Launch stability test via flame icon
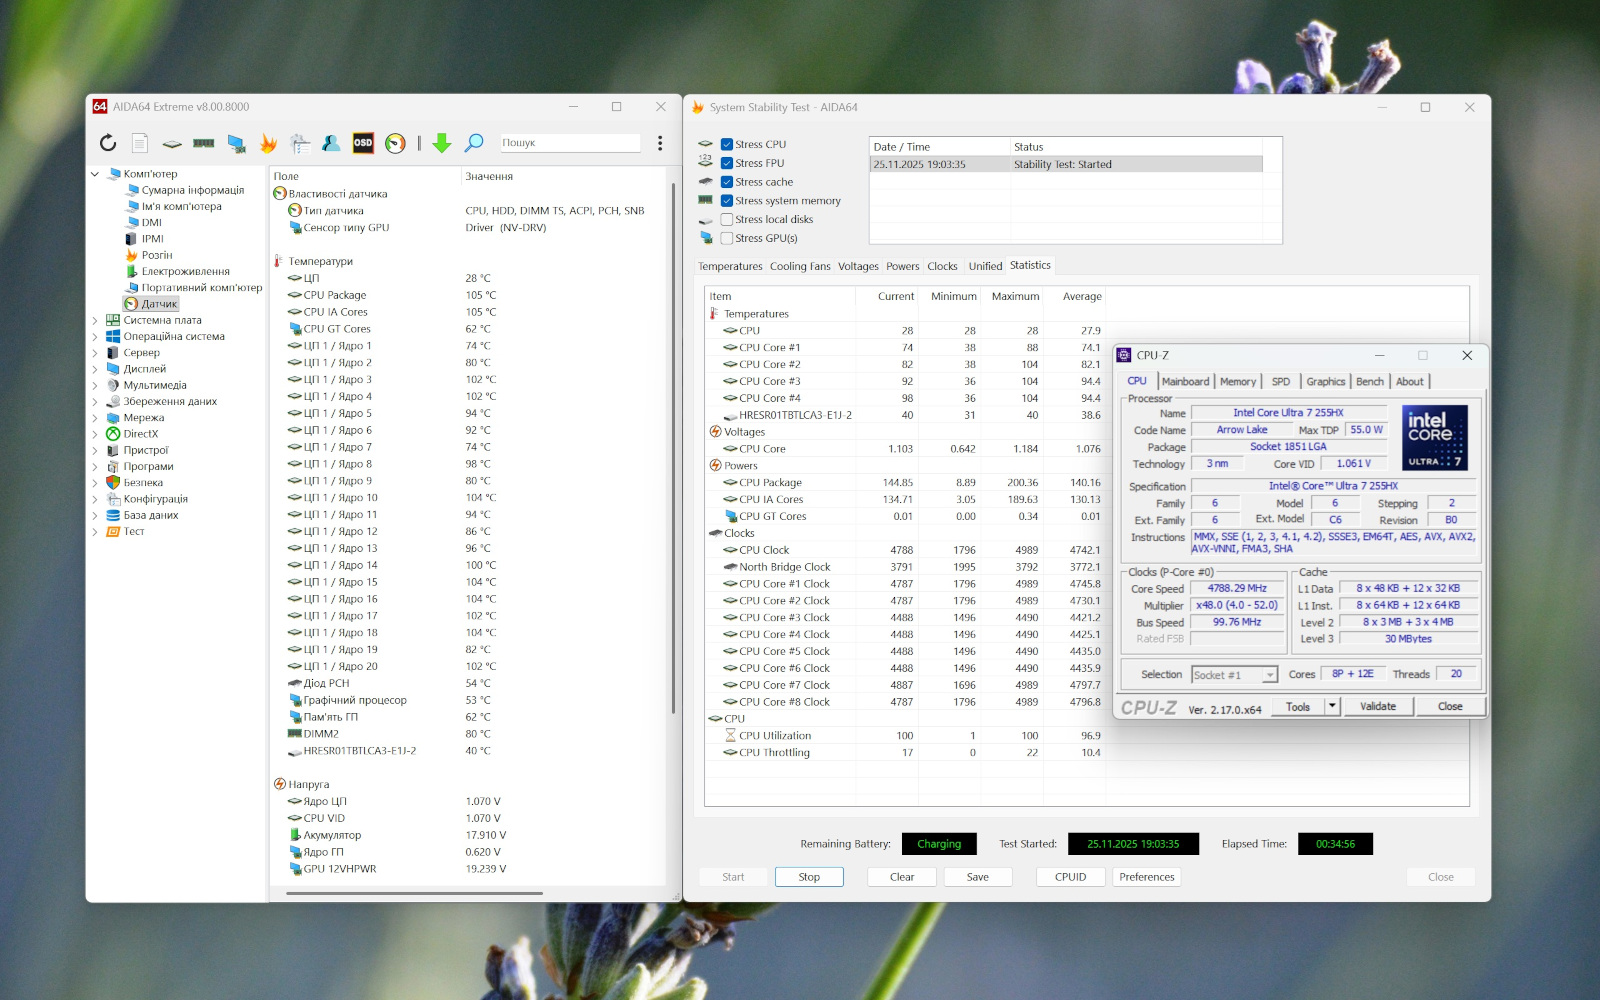1600x1000 pixels. click(x=268, y=143)
